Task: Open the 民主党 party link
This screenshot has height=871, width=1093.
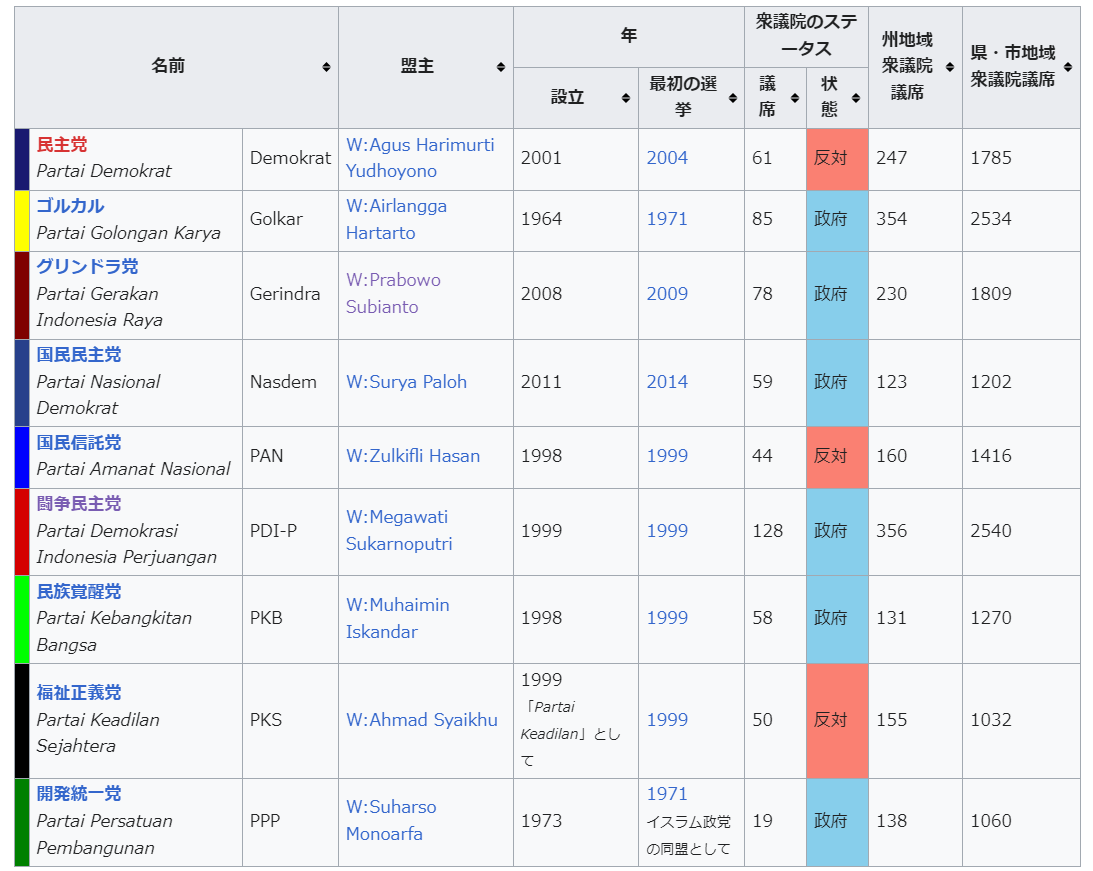Action: pos(62,145)
